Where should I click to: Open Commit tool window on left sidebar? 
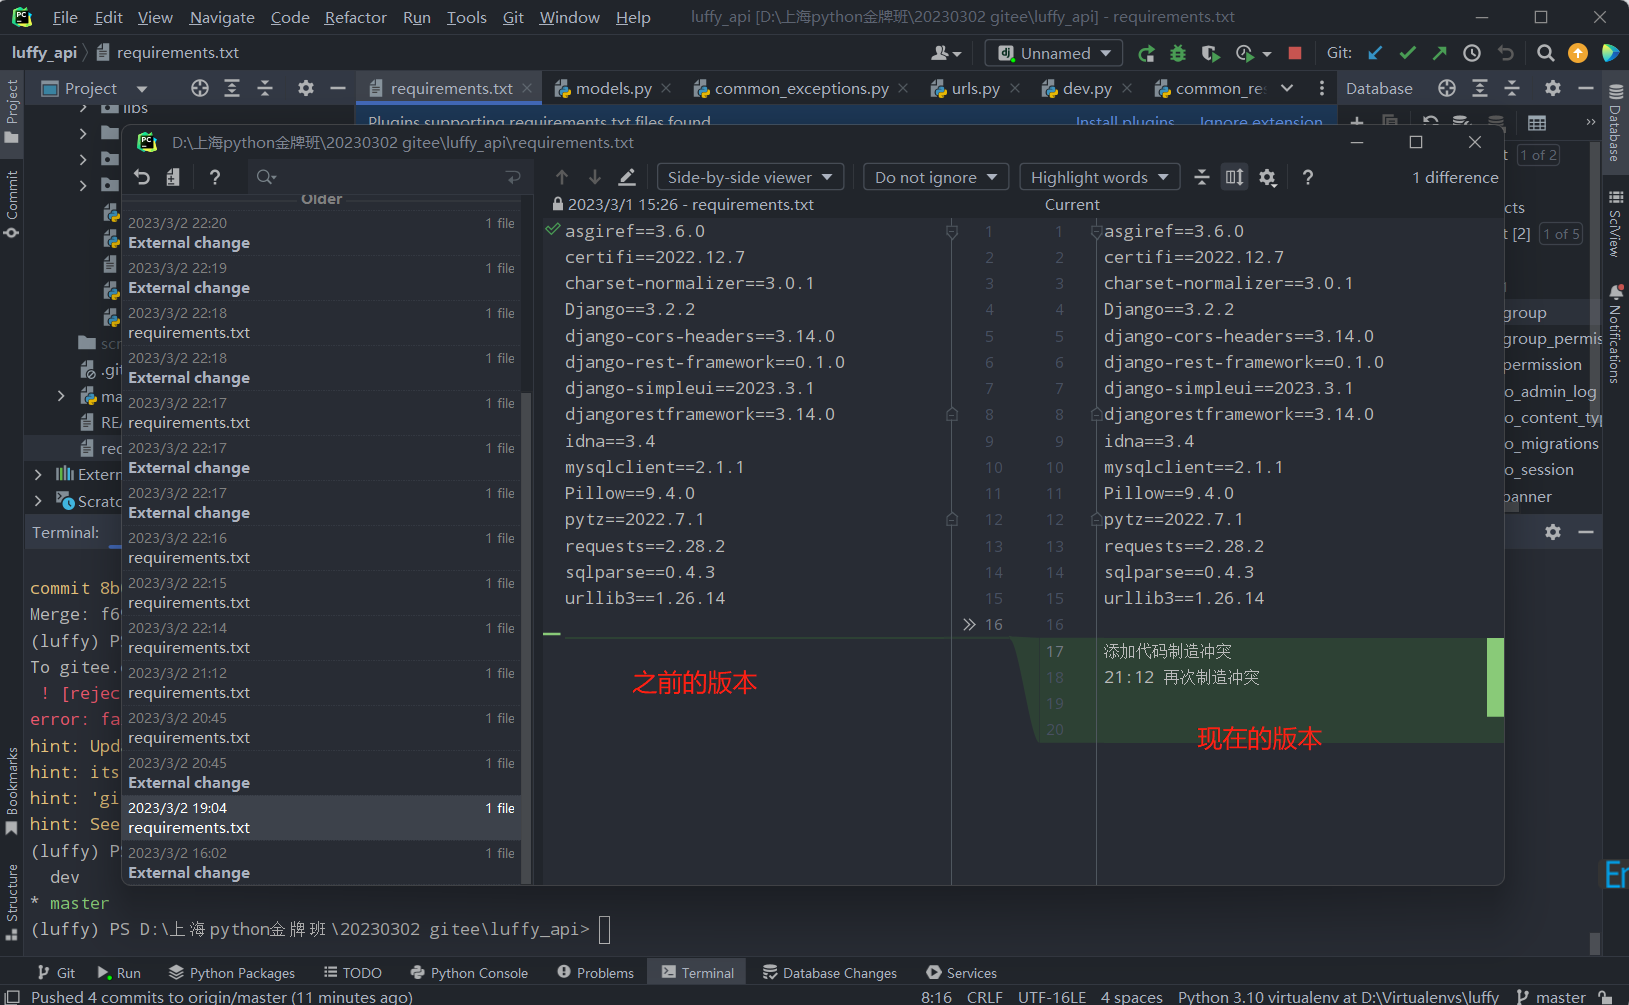[12, 203]
